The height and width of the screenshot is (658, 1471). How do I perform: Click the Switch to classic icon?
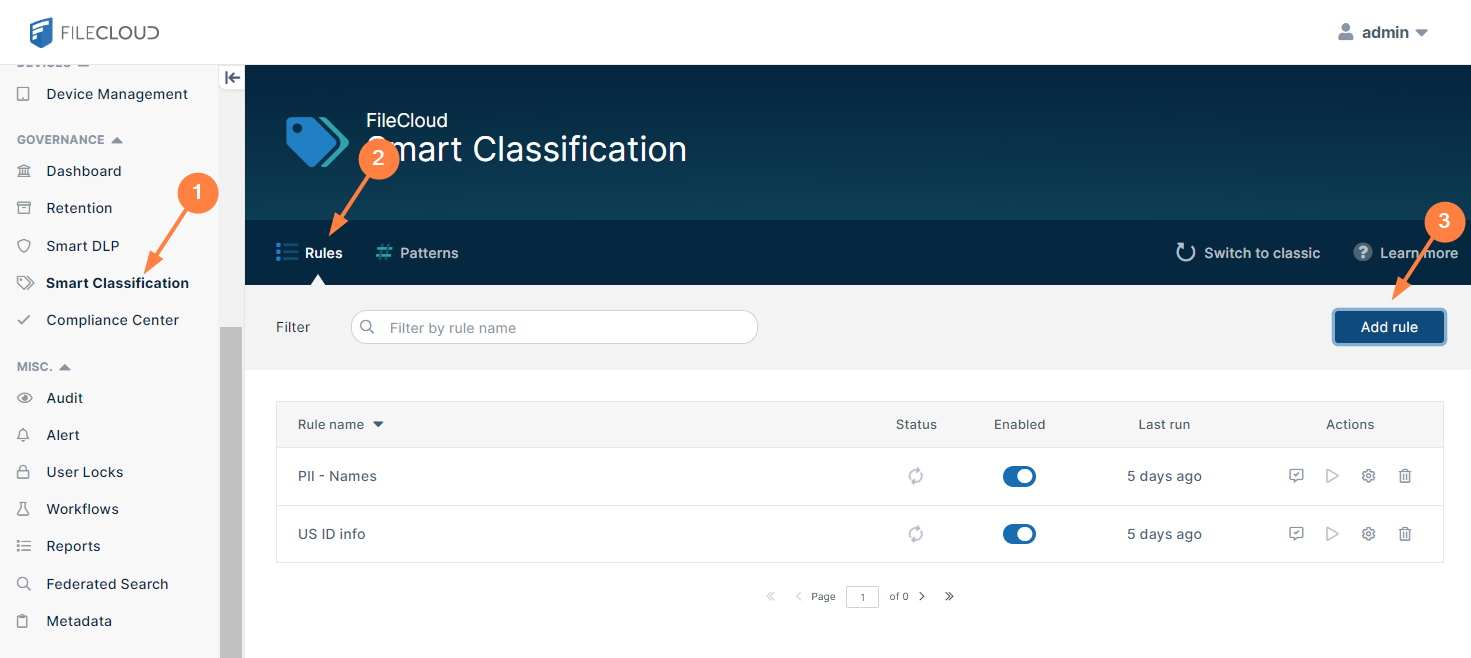tap(1186, 253)
